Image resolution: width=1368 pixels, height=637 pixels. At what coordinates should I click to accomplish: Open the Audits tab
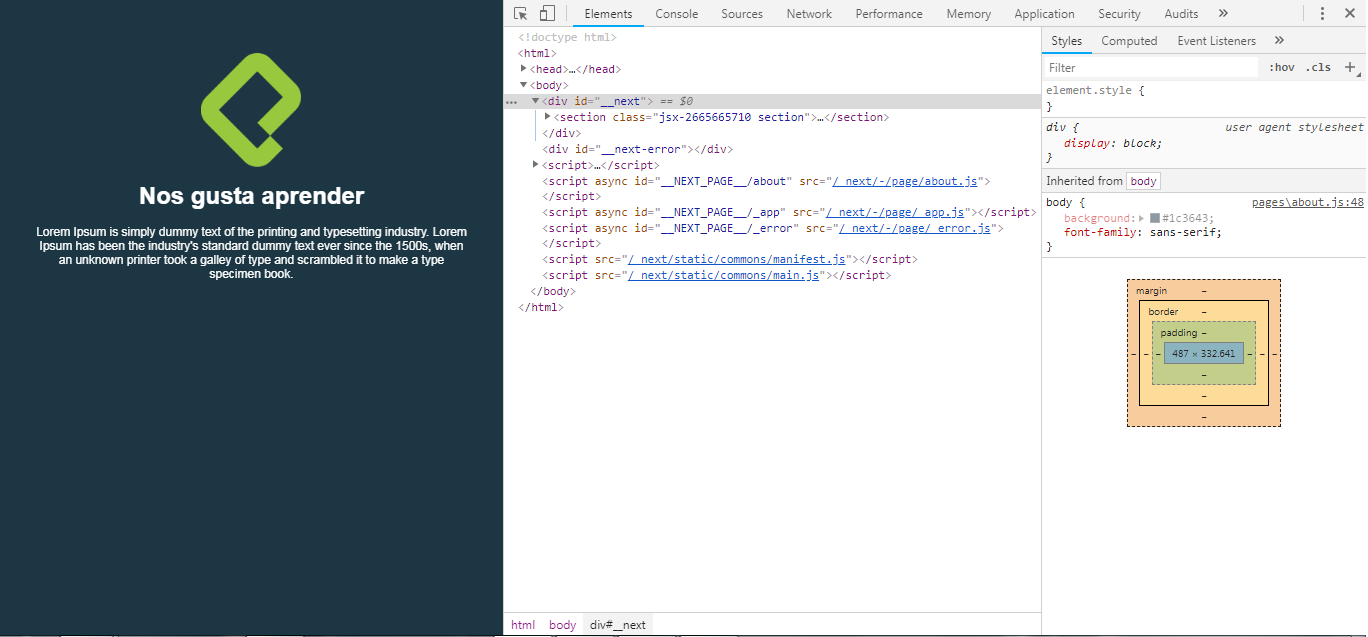pos(1181,14)
